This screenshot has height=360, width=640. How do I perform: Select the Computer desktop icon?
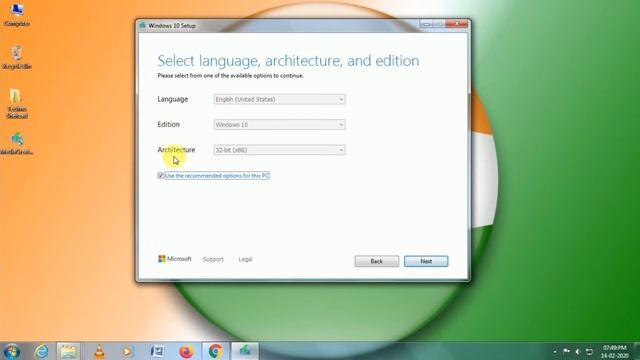pyautogui.click(x=17, y=15)
